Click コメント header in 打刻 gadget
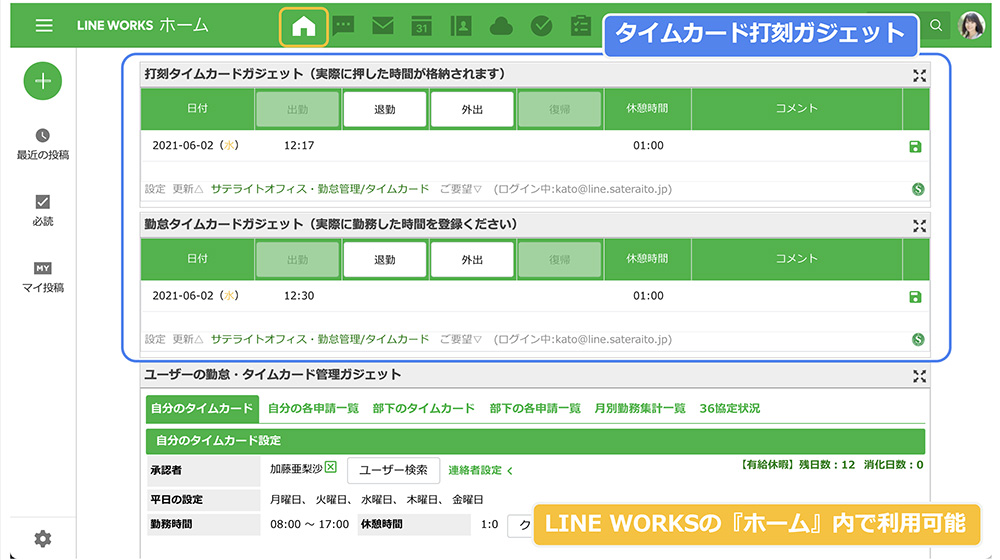 (797, 109)
